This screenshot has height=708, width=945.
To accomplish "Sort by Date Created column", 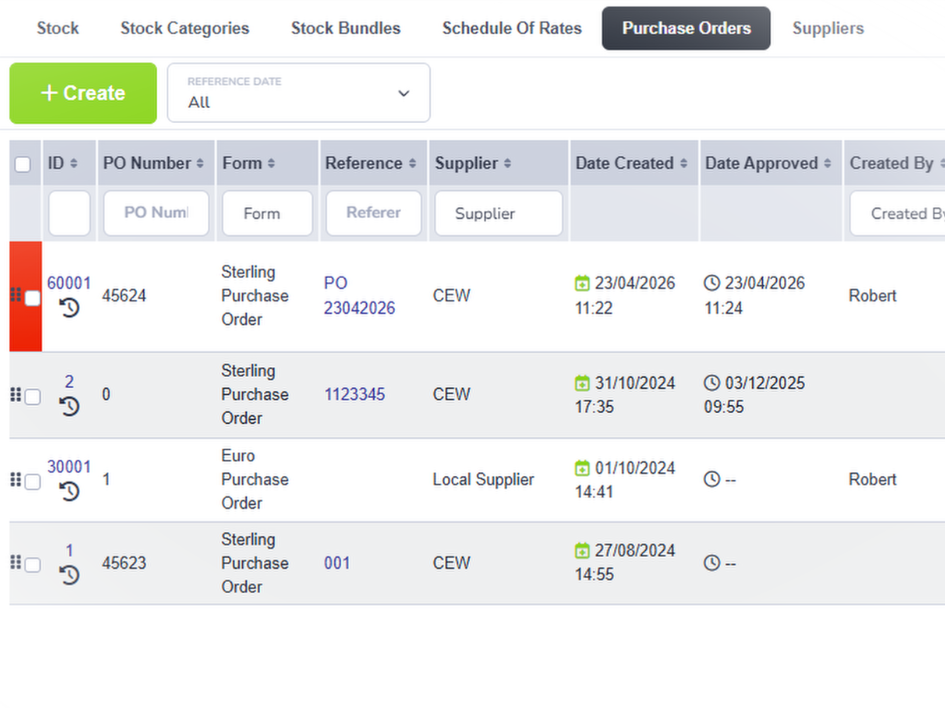I will pyautogui.click(x=683, y=163).
